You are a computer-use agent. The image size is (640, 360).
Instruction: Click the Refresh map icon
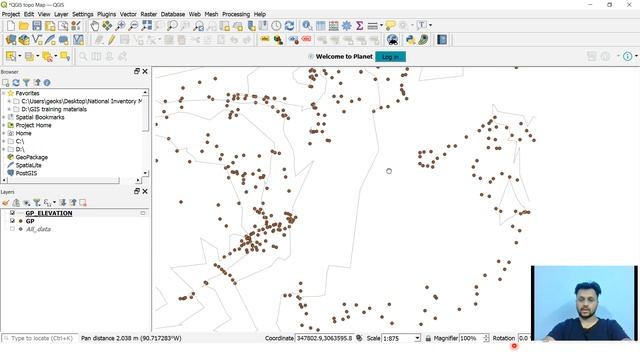pyautogui.click(x=289, y=26)
